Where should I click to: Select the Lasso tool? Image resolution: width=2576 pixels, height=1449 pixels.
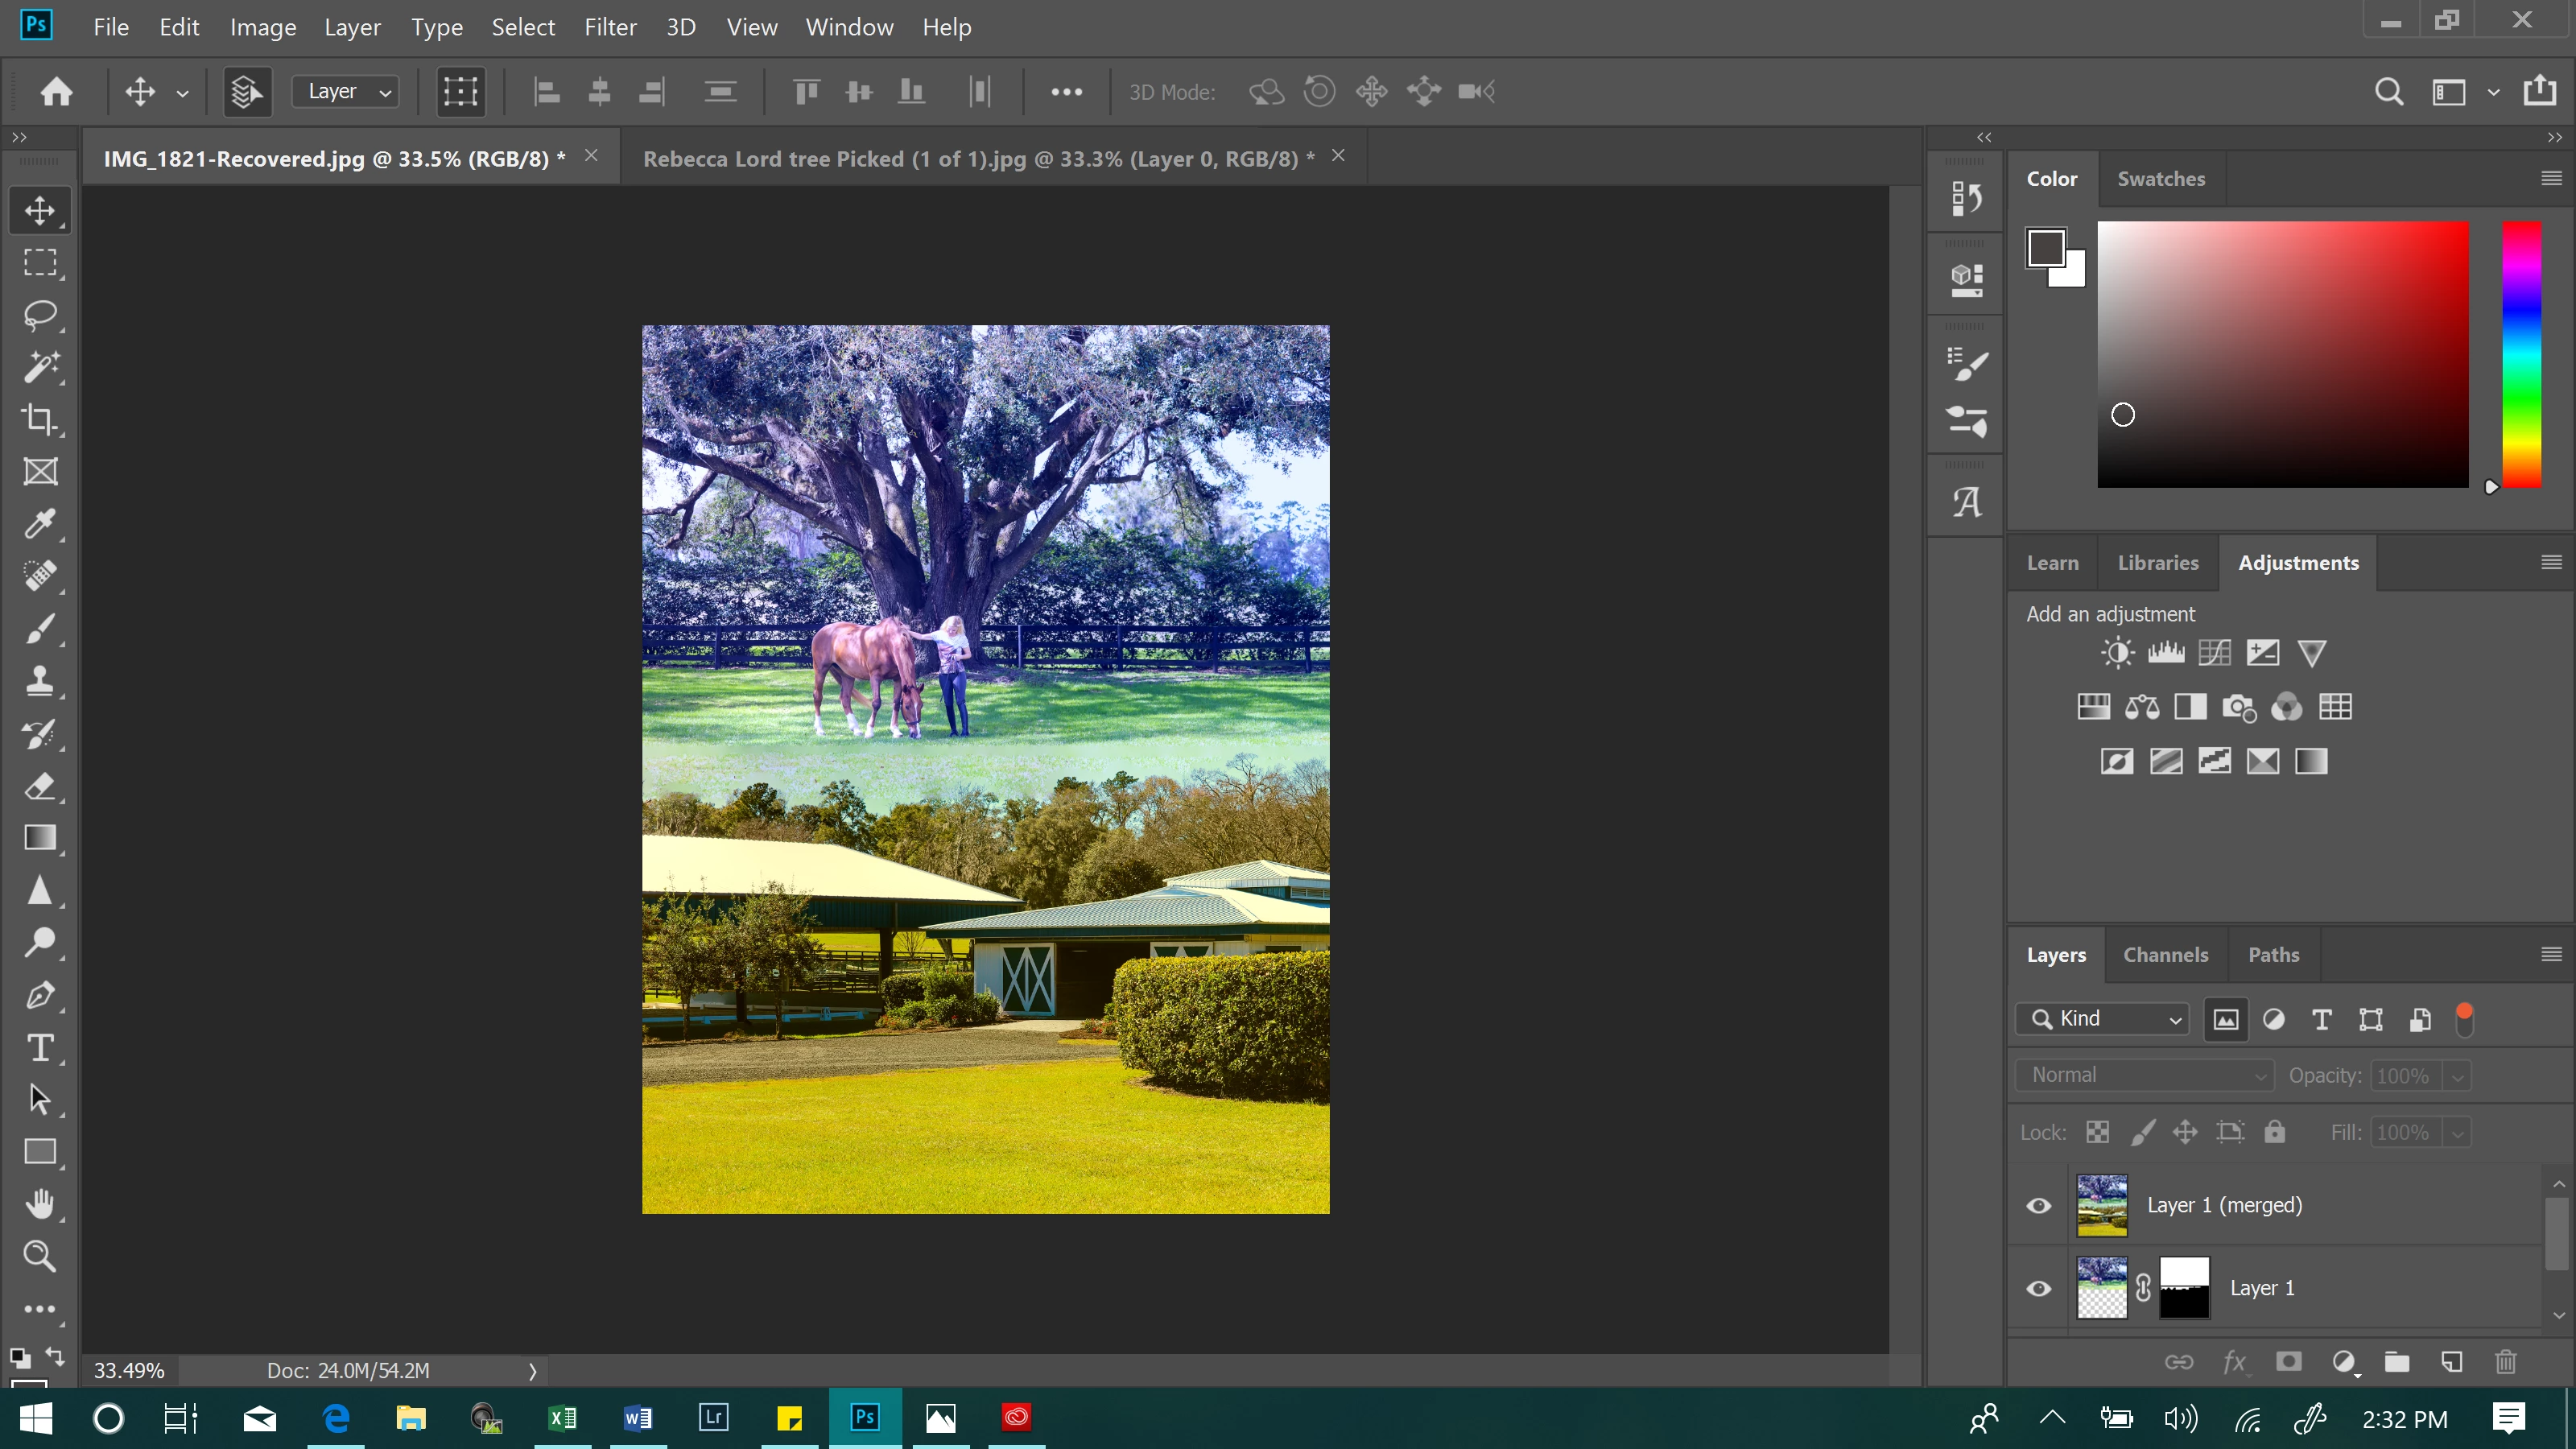[40, 315]
